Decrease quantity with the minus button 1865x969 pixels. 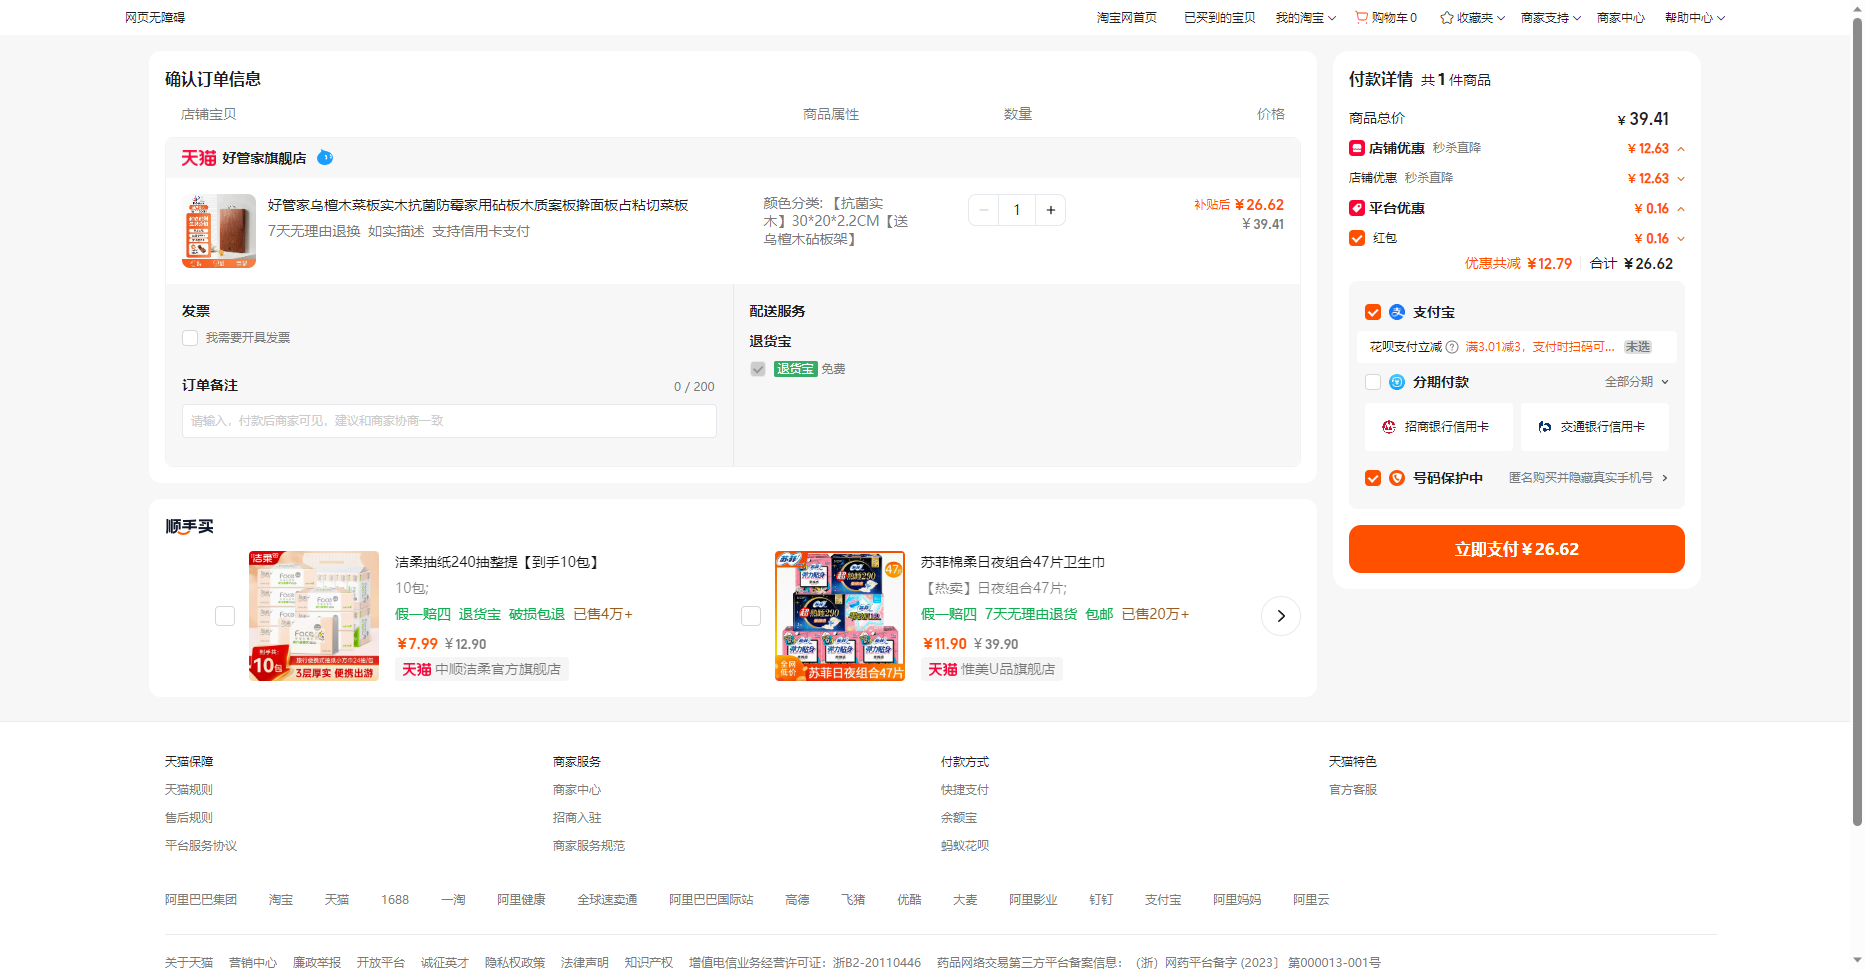pos(984,210)
